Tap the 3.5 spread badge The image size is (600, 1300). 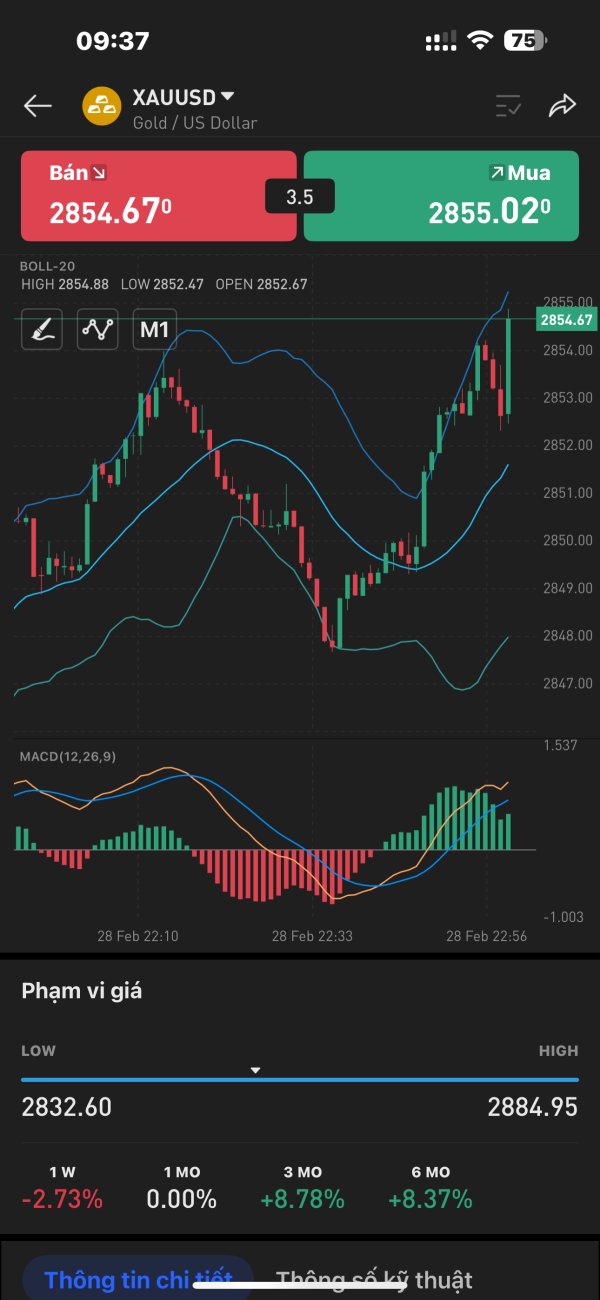click(299, 197)
